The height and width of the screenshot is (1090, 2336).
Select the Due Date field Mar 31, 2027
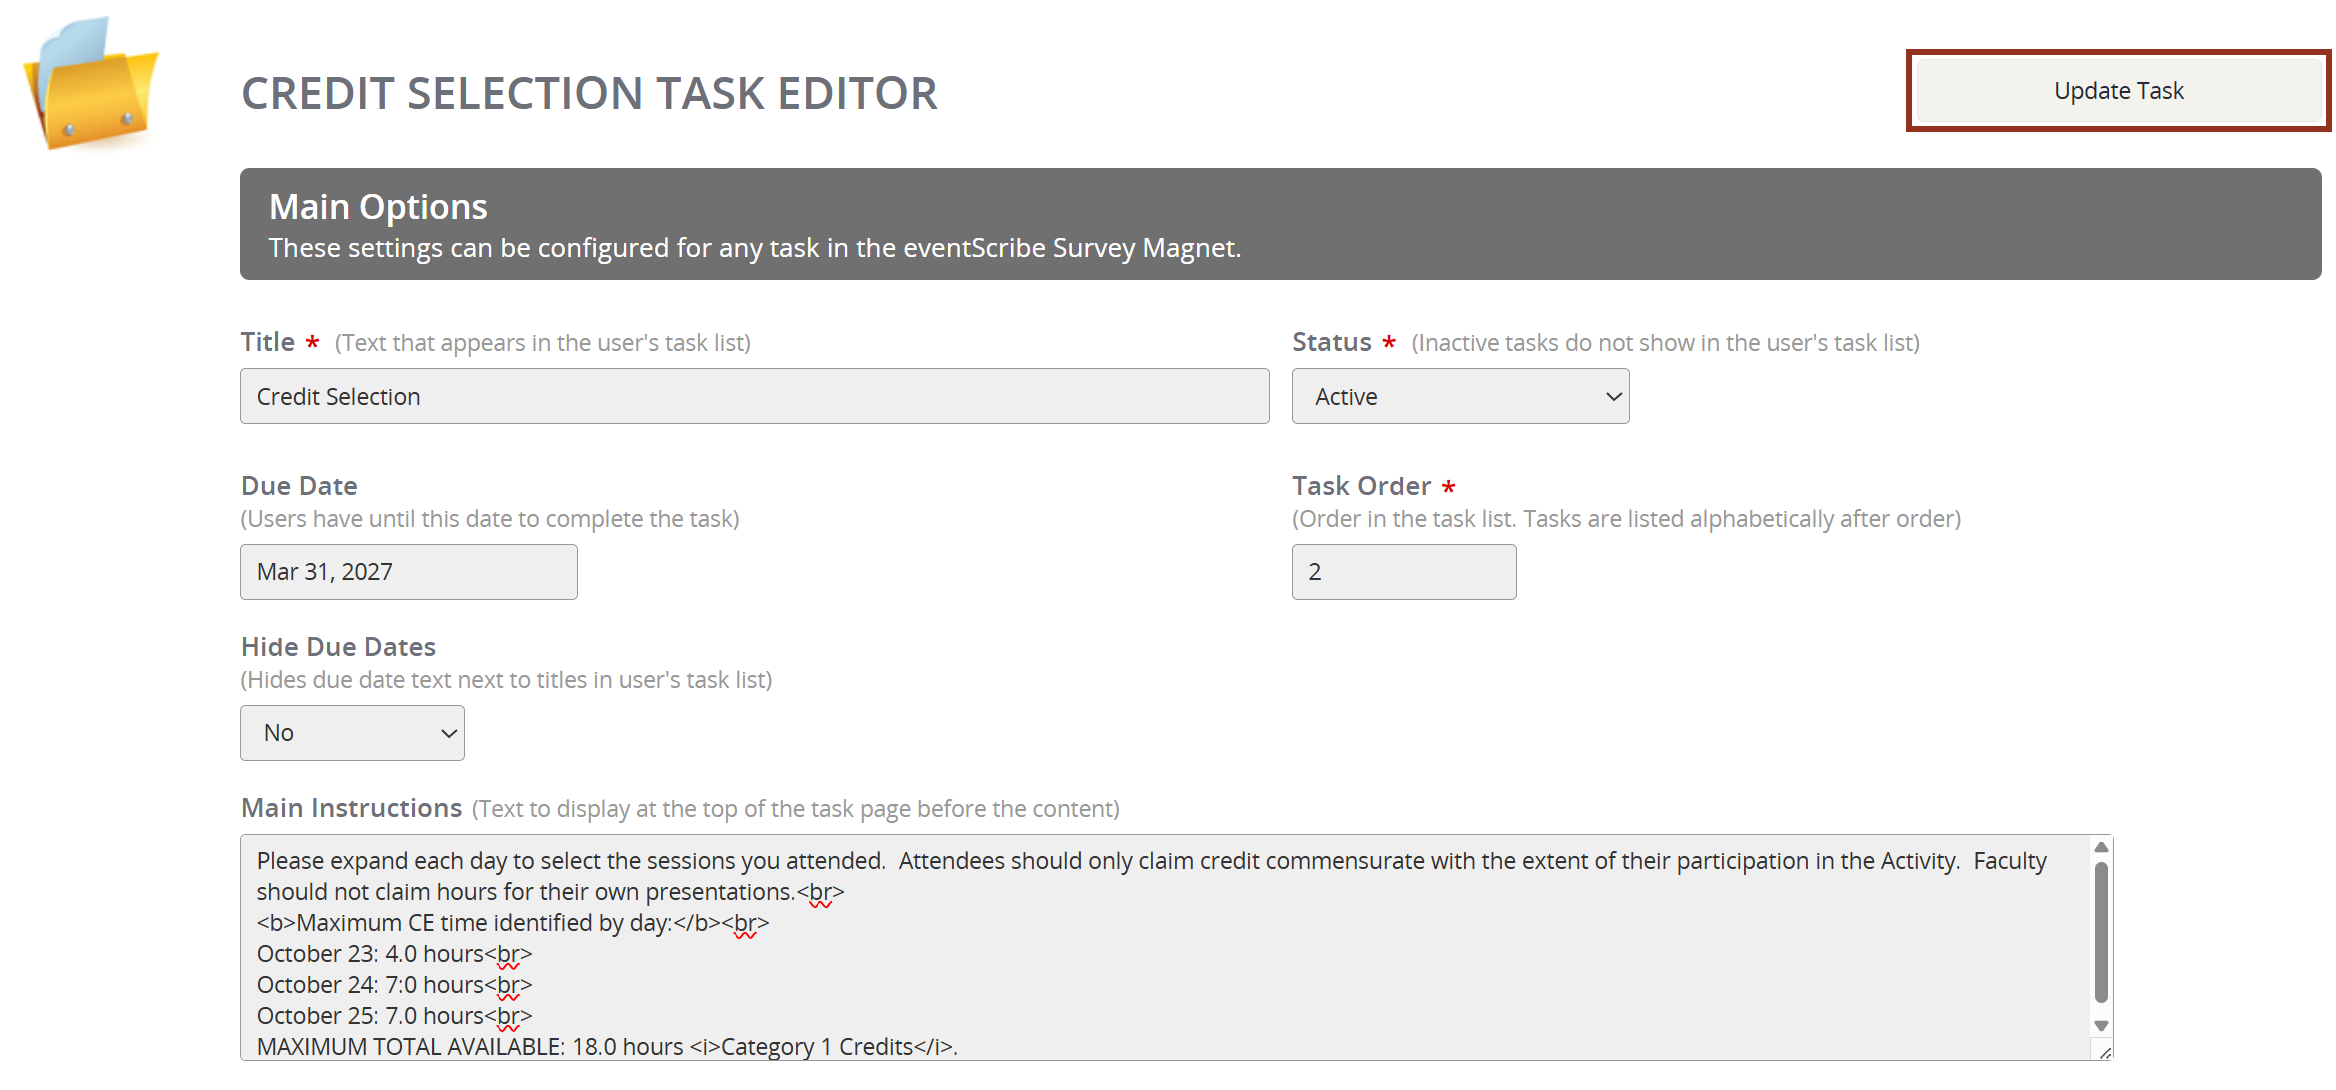[408, 572]
